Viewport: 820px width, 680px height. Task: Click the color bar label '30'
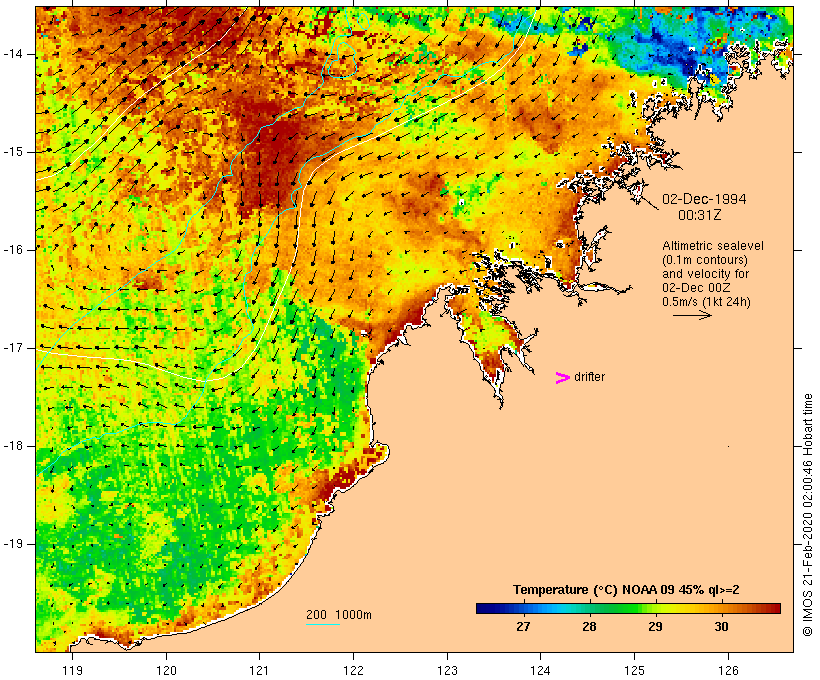(721, 626)
